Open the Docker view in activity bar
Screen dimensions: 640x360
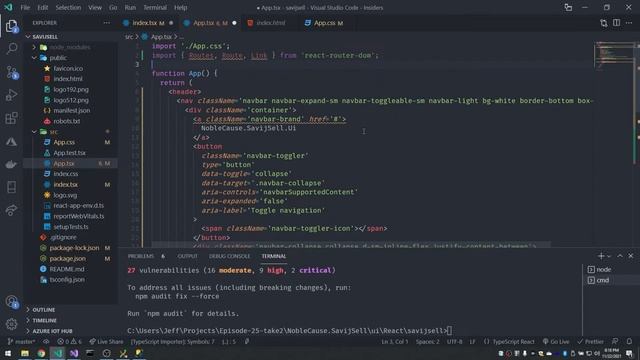[11, 164]
